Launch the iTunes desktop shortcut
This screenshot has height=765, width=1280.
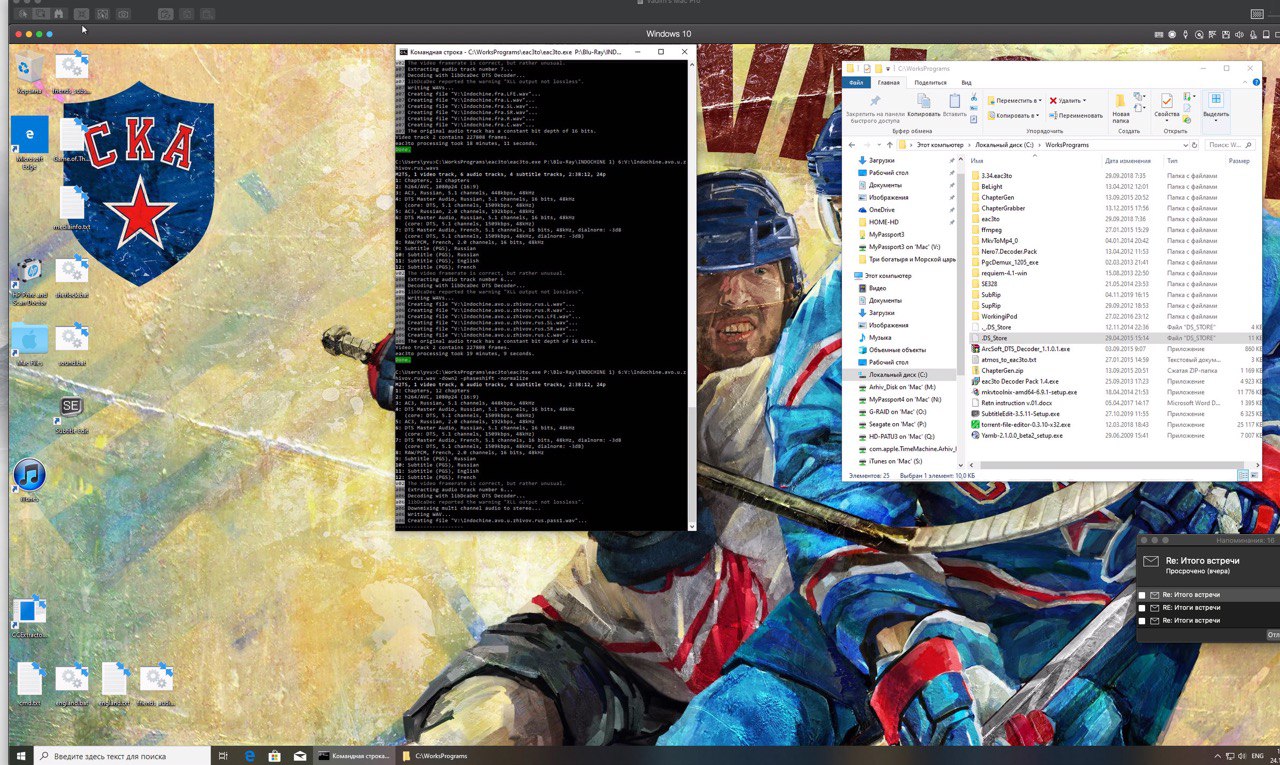[x=29, y=480]
